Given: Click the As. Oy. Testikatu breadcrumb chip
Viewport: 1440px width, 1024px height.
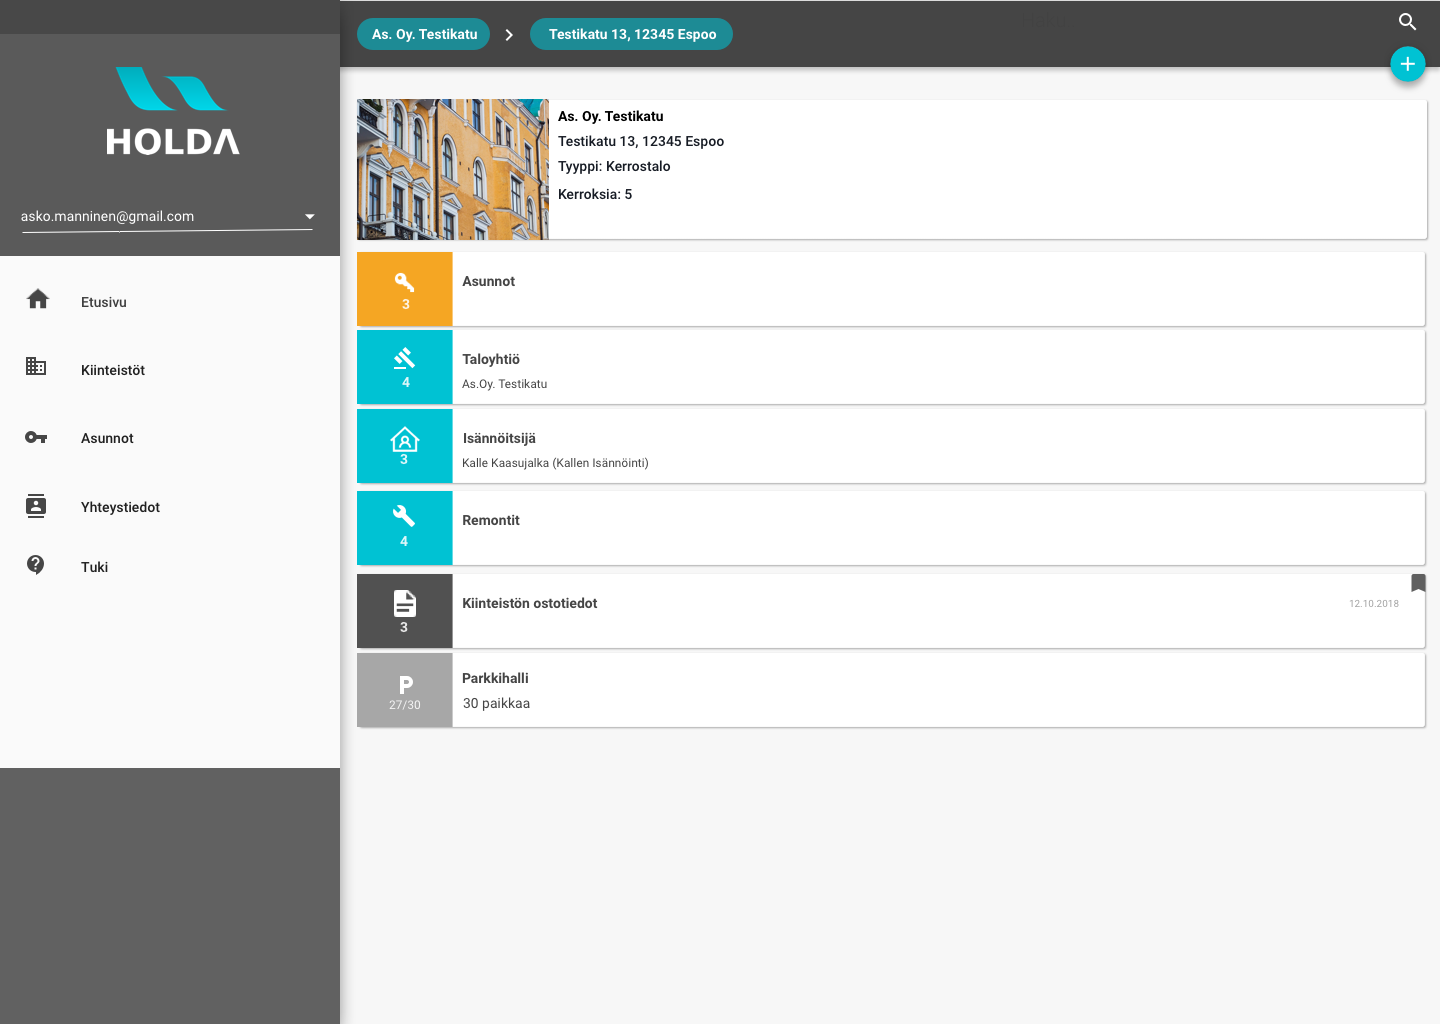Looking at the screenshot, I should (x=424, y=34).
